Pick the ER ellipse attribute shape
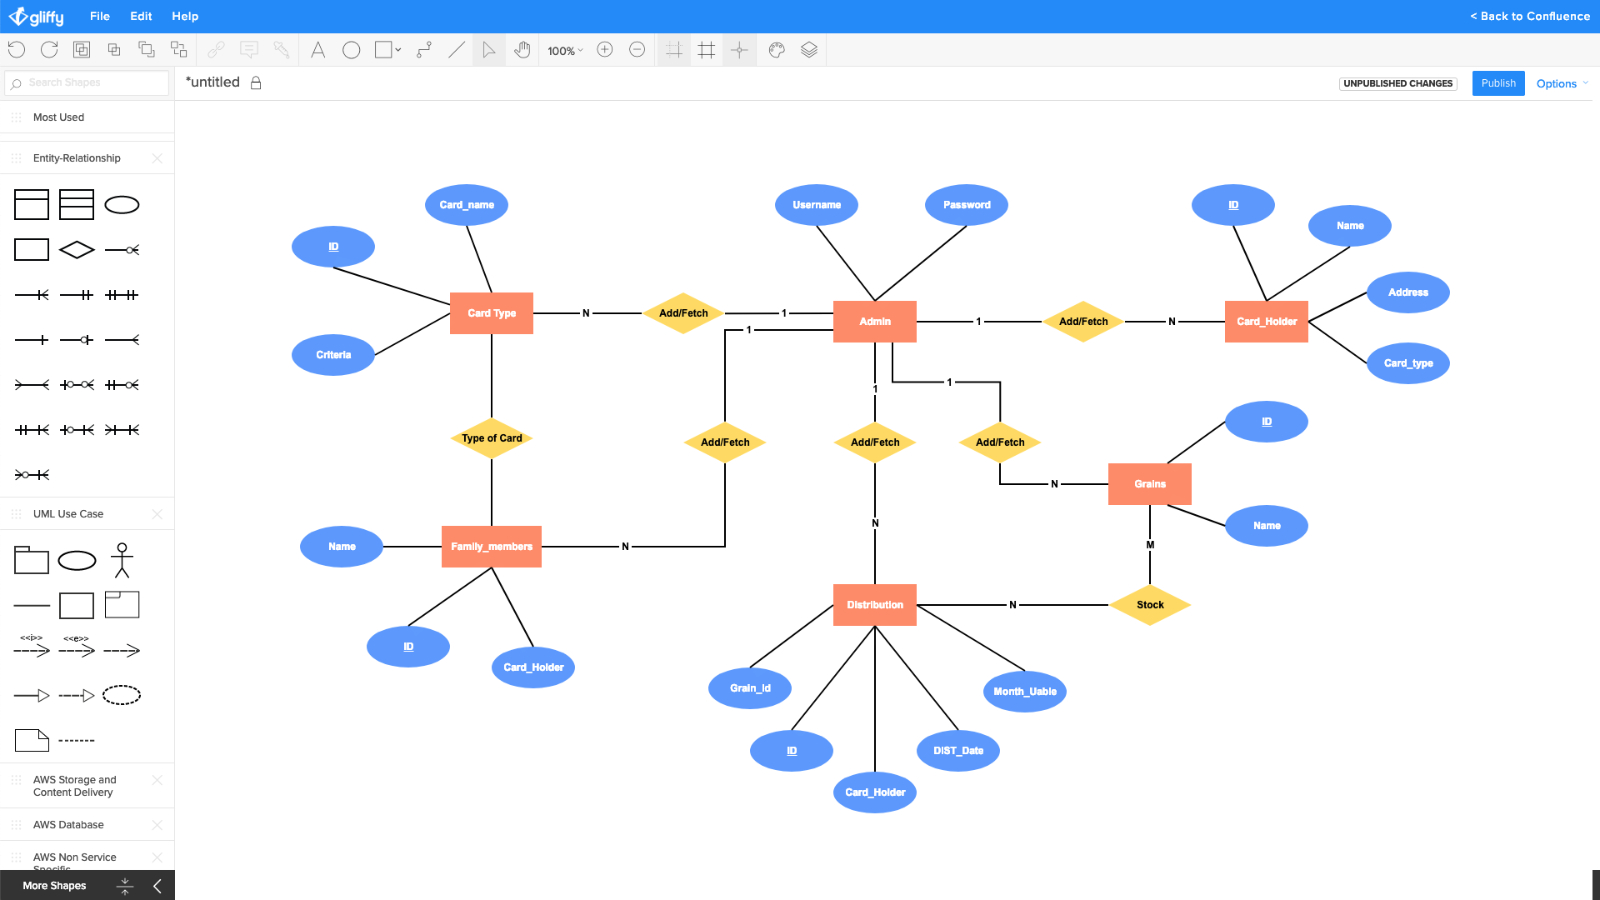 click(x=122, y=205)
